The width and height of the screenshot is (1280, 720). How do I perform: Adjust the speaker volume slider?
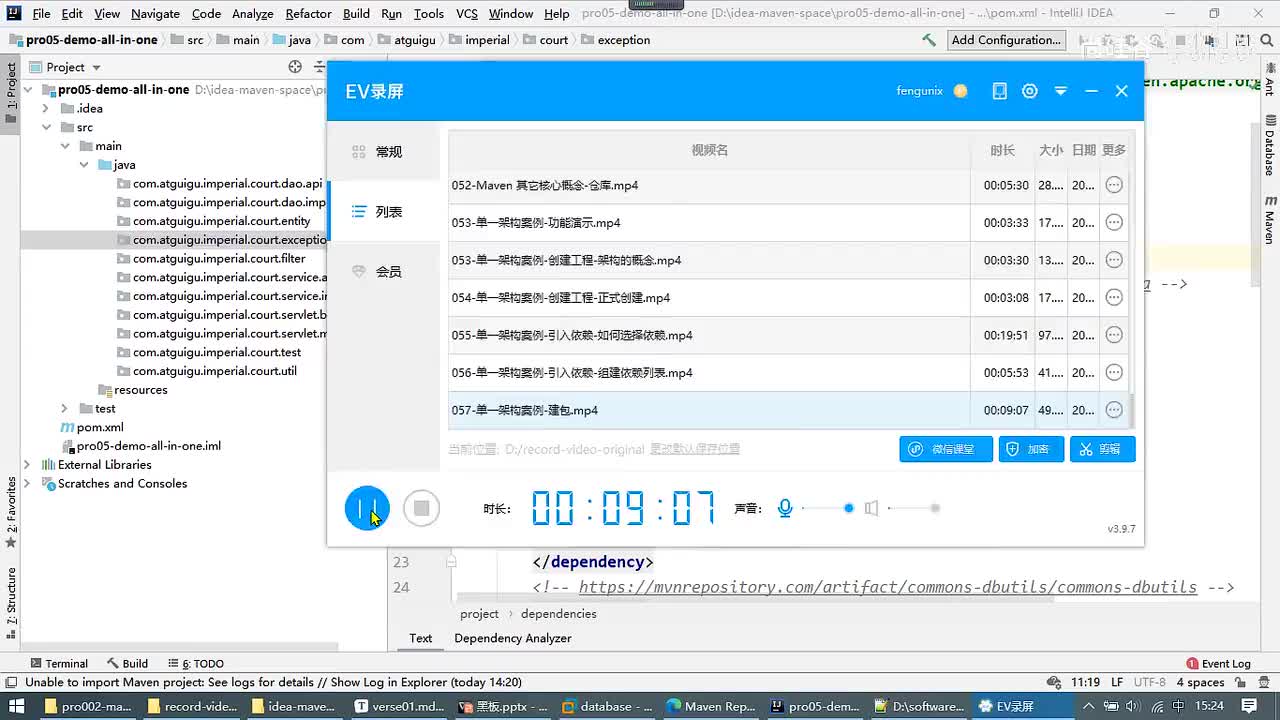(914, 508)
